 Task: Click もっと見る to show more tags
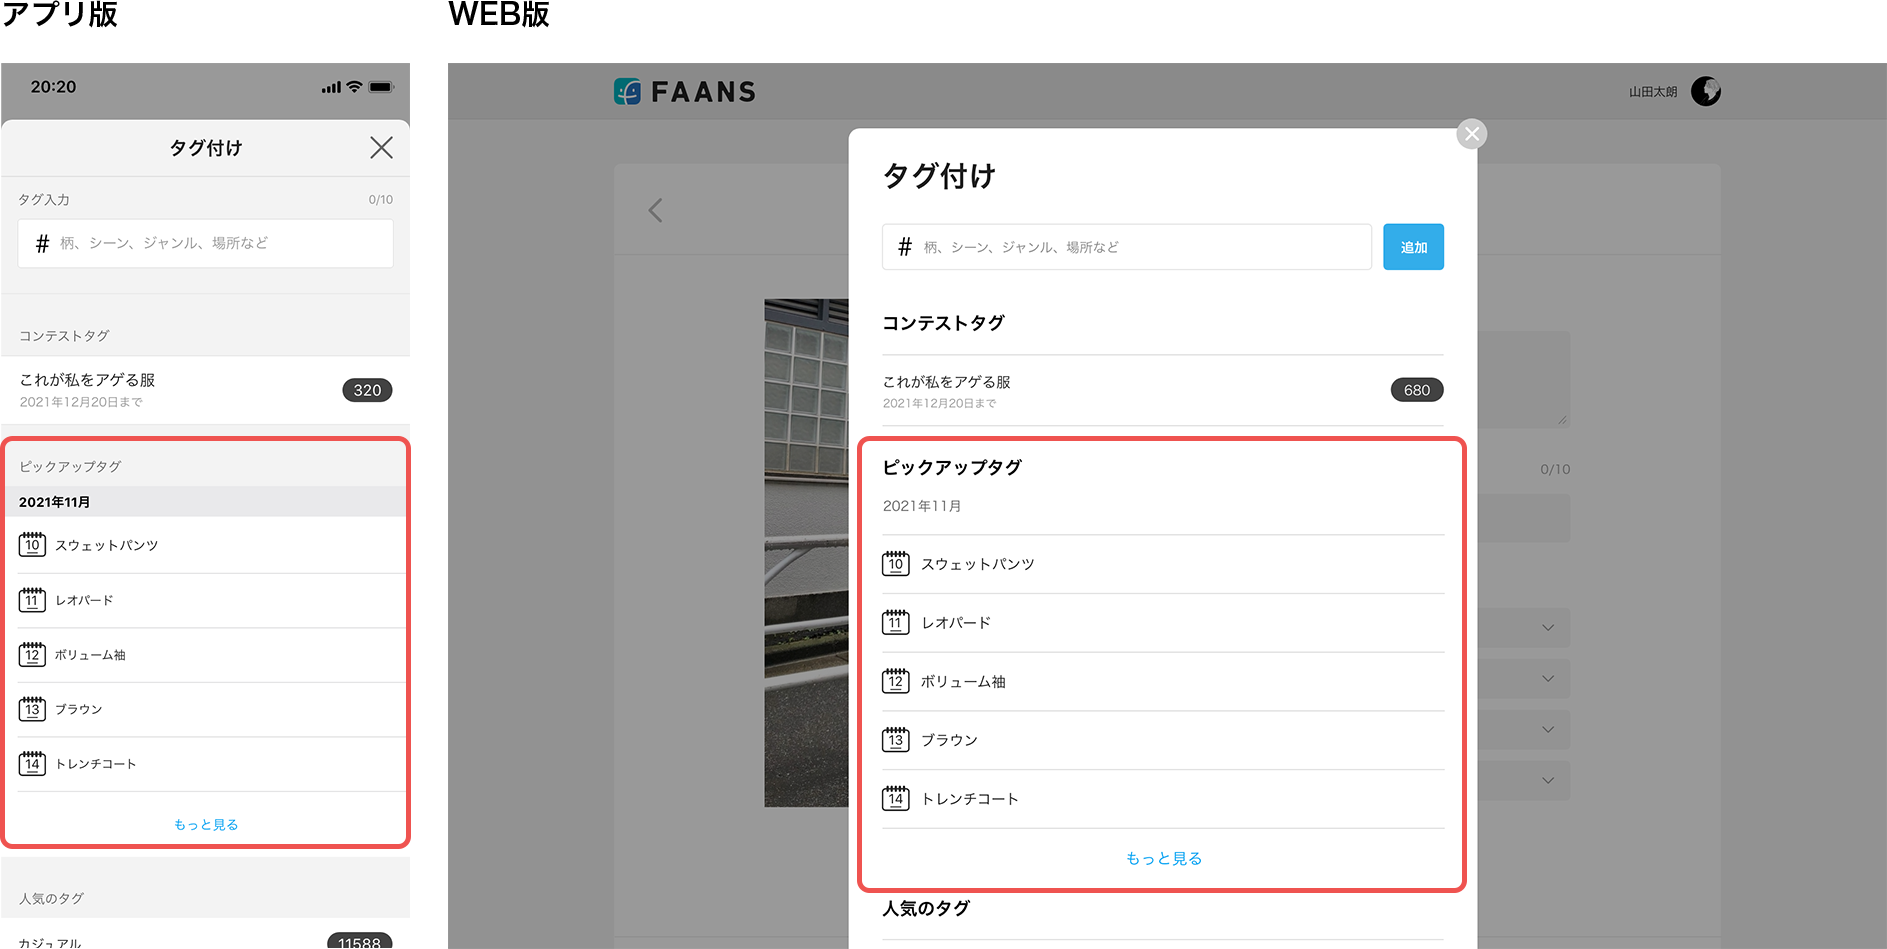point(1163,857)
